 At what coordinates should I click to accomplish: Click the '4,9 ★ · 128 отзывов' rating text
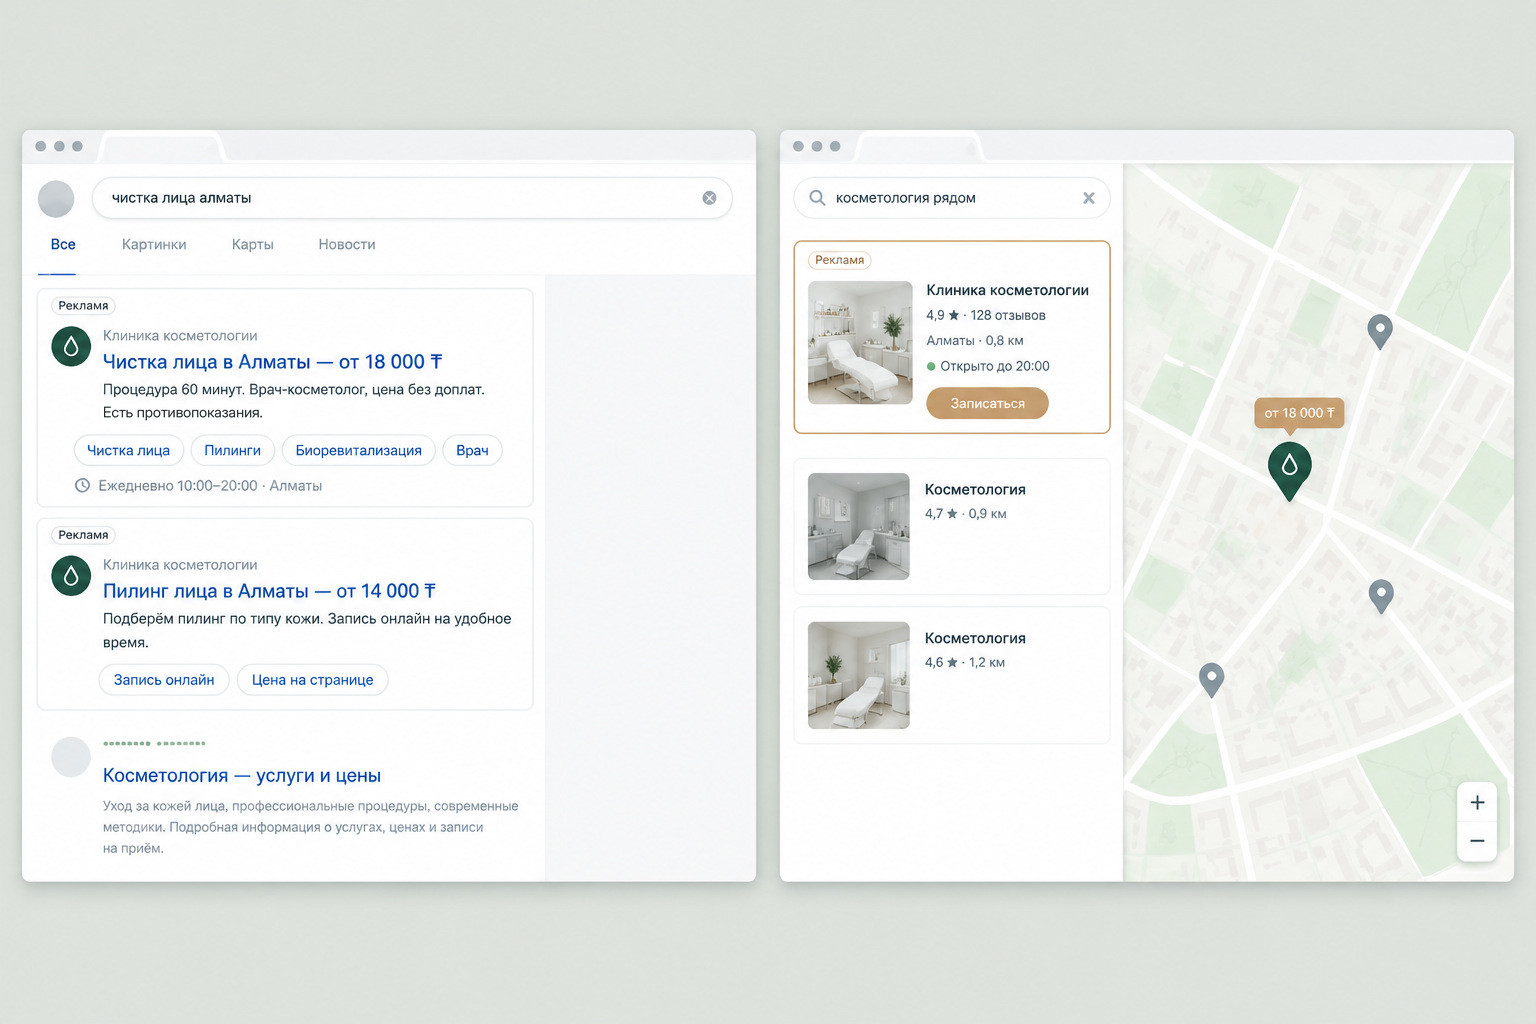coord(986,315)
